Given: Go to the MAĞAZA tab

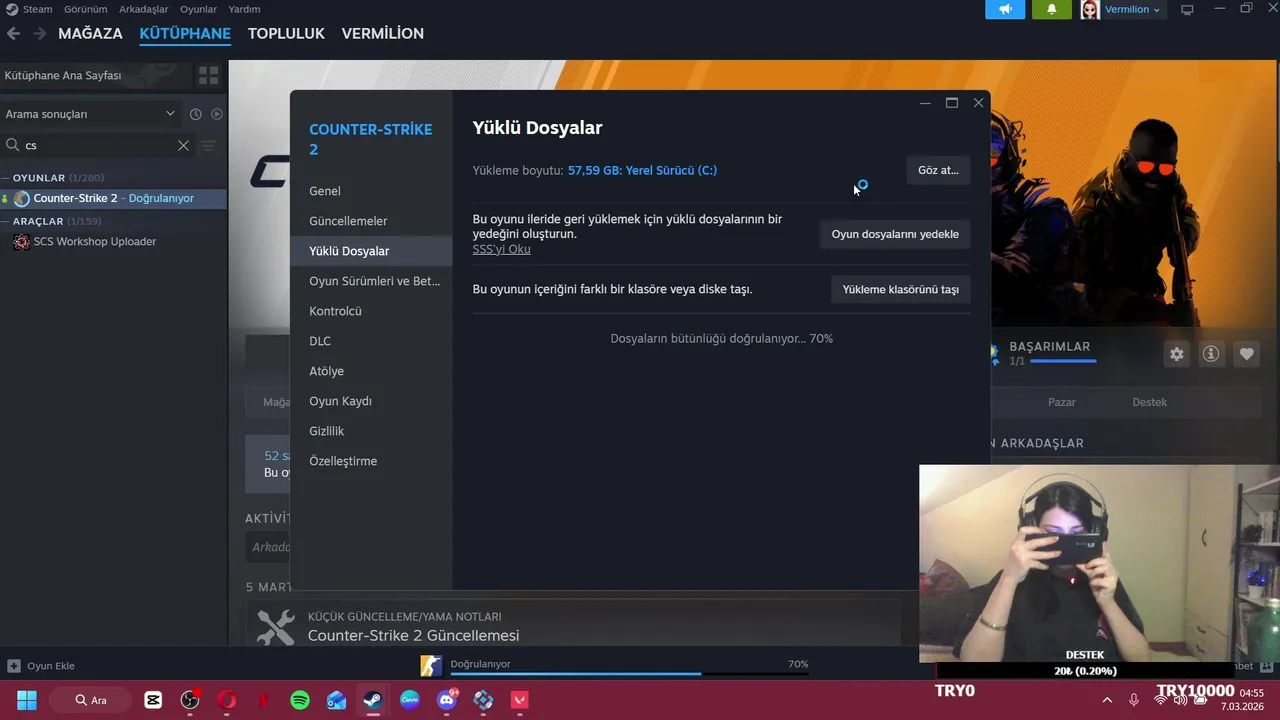Looking at the screenshot, I should [90, 33].
